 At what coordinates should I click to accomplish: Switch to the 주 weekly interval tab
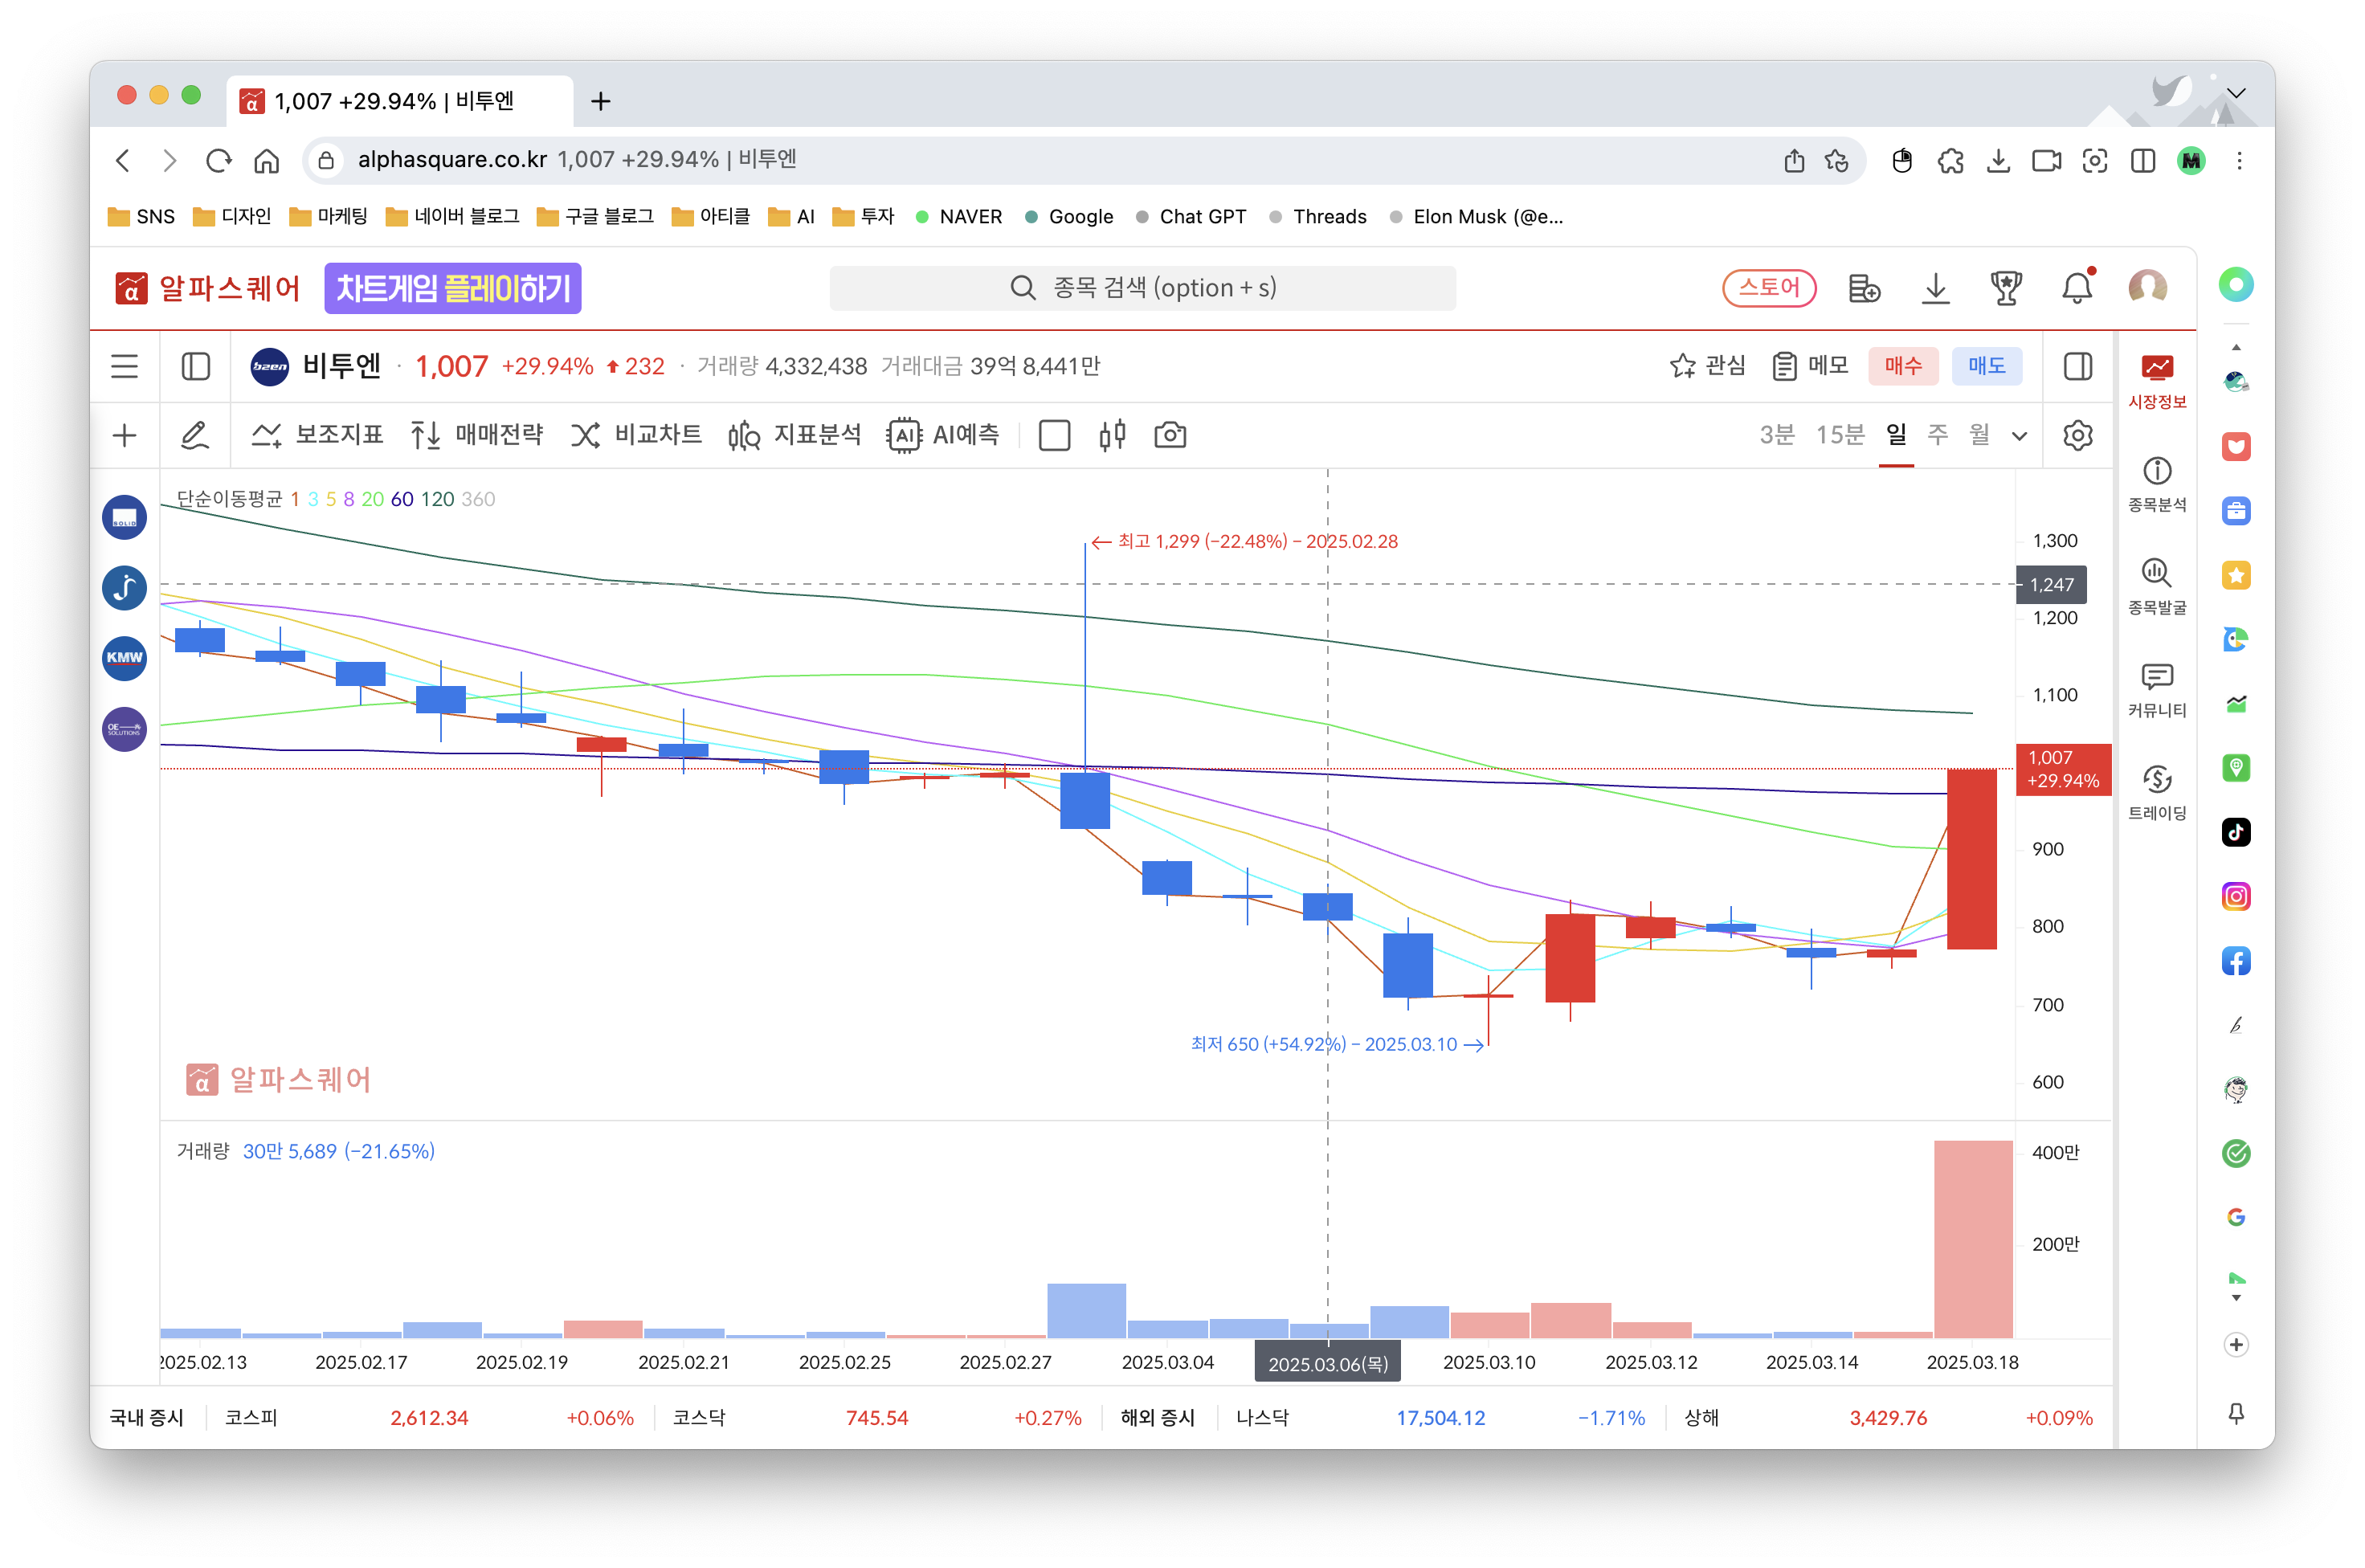1937,434
